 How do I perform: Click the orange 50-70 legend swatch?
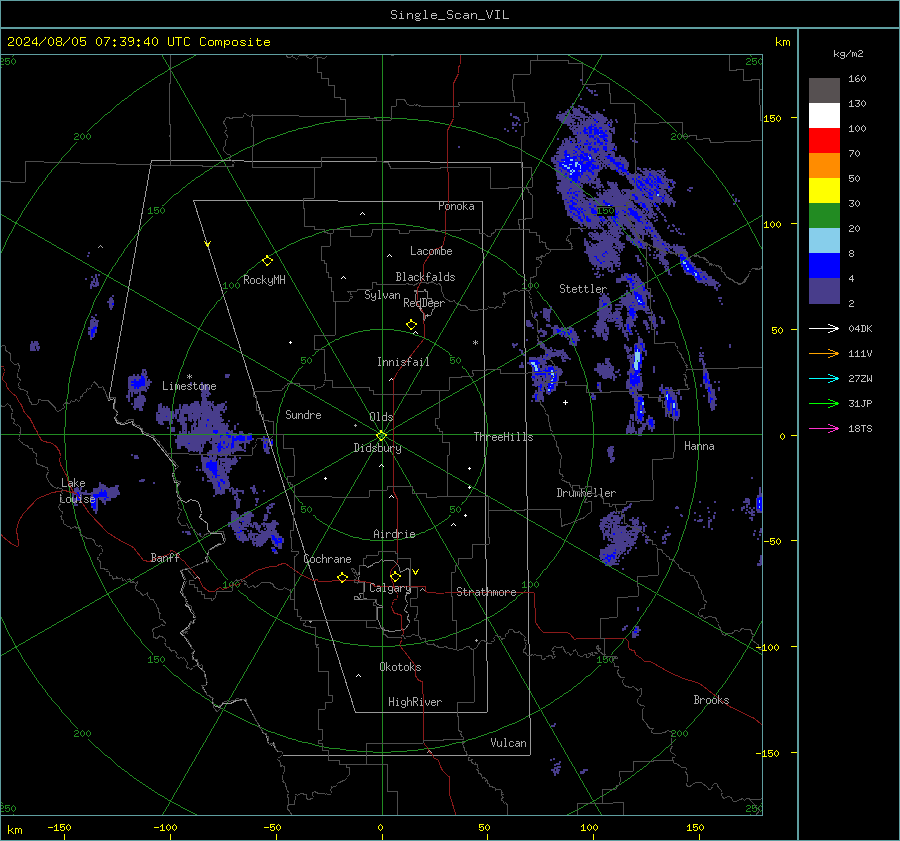[824, 165]
